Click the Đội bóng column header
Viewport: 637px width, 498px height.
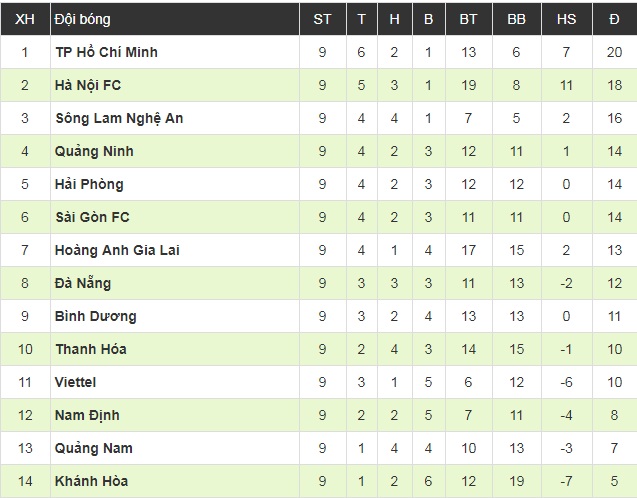(83, 19)
